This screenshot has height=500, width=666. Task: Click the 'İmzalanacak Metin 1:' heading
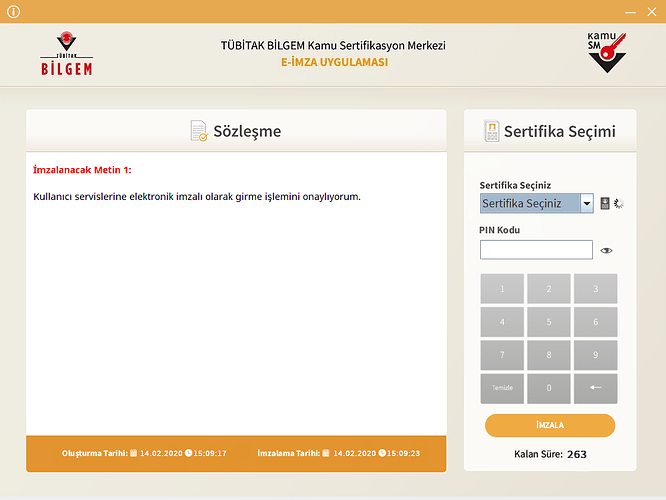tap(82, 170)
